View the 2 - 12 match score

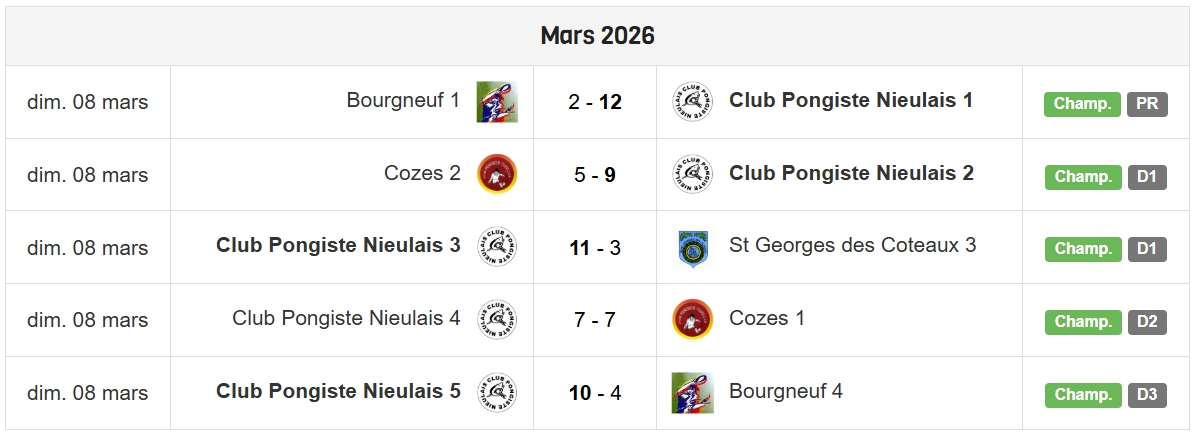[x=595, y=102]
